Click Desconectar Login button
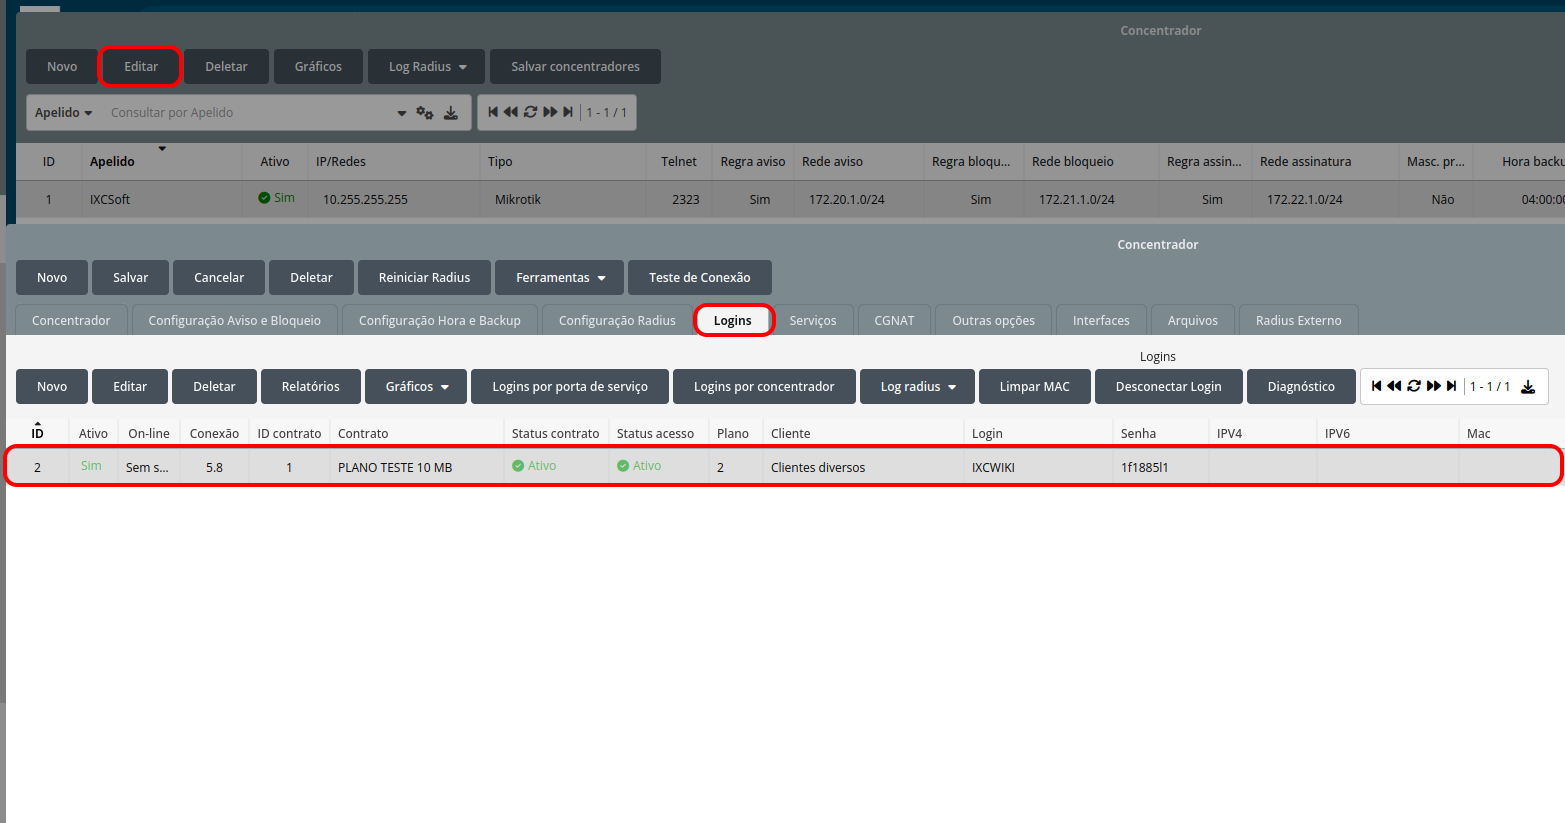 pyautogui.click(x=1169, y=387)
